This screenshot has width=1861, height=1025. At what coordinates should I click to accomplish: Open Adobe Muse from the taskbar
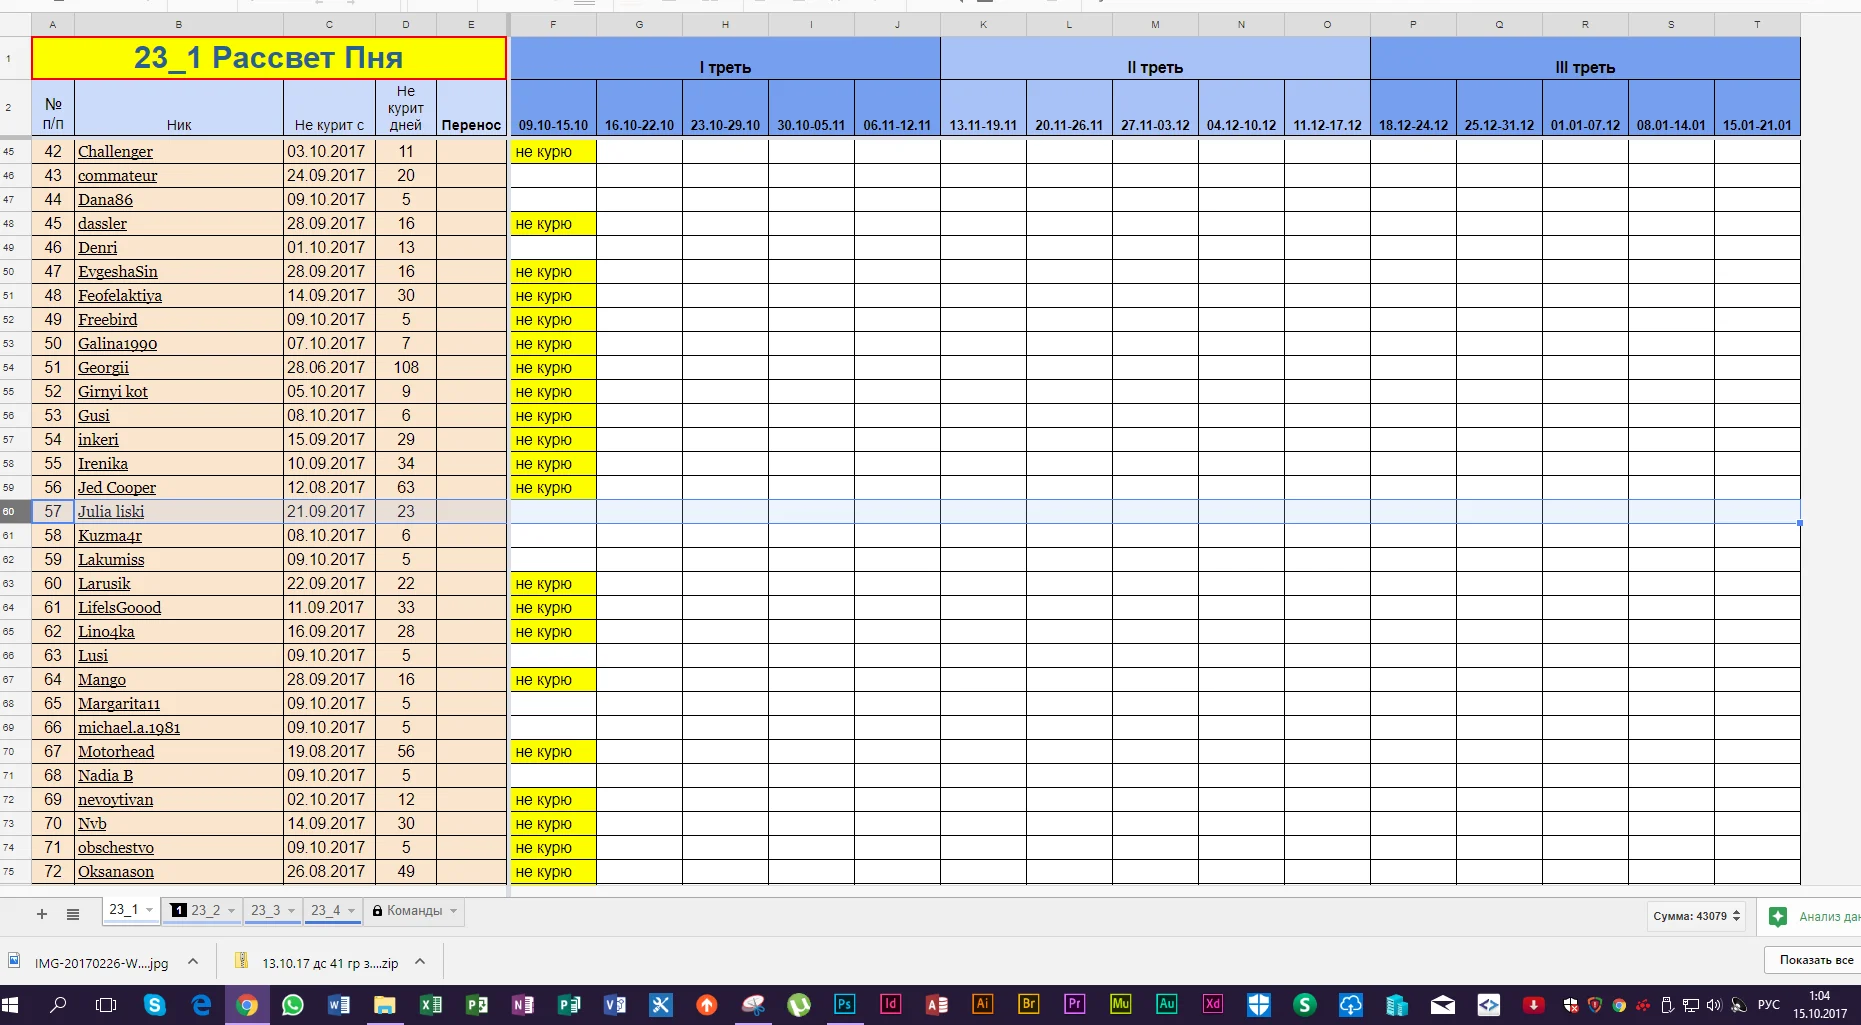[1121, 1005]
